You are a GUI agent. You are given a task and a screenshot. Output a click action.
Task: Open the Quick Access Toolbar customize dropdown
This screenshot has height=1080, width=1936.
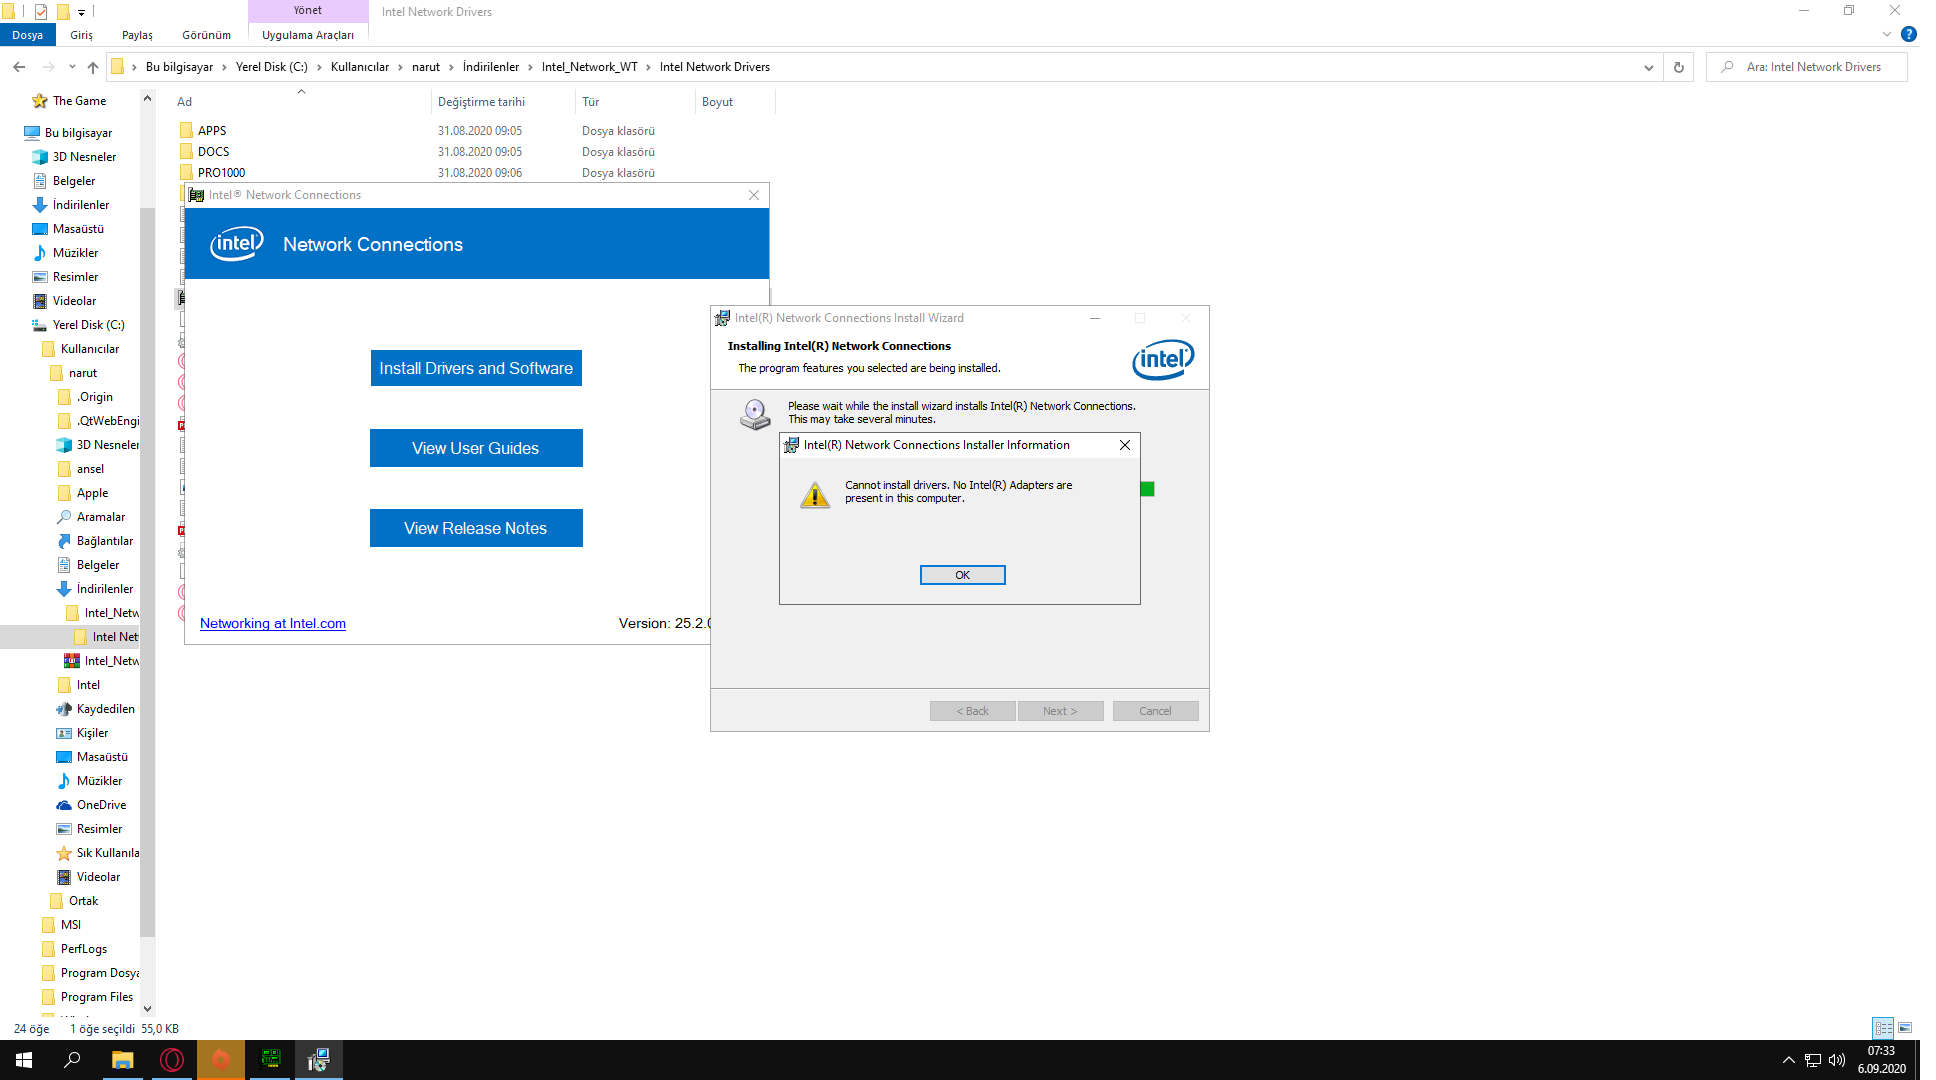(82, 12)
